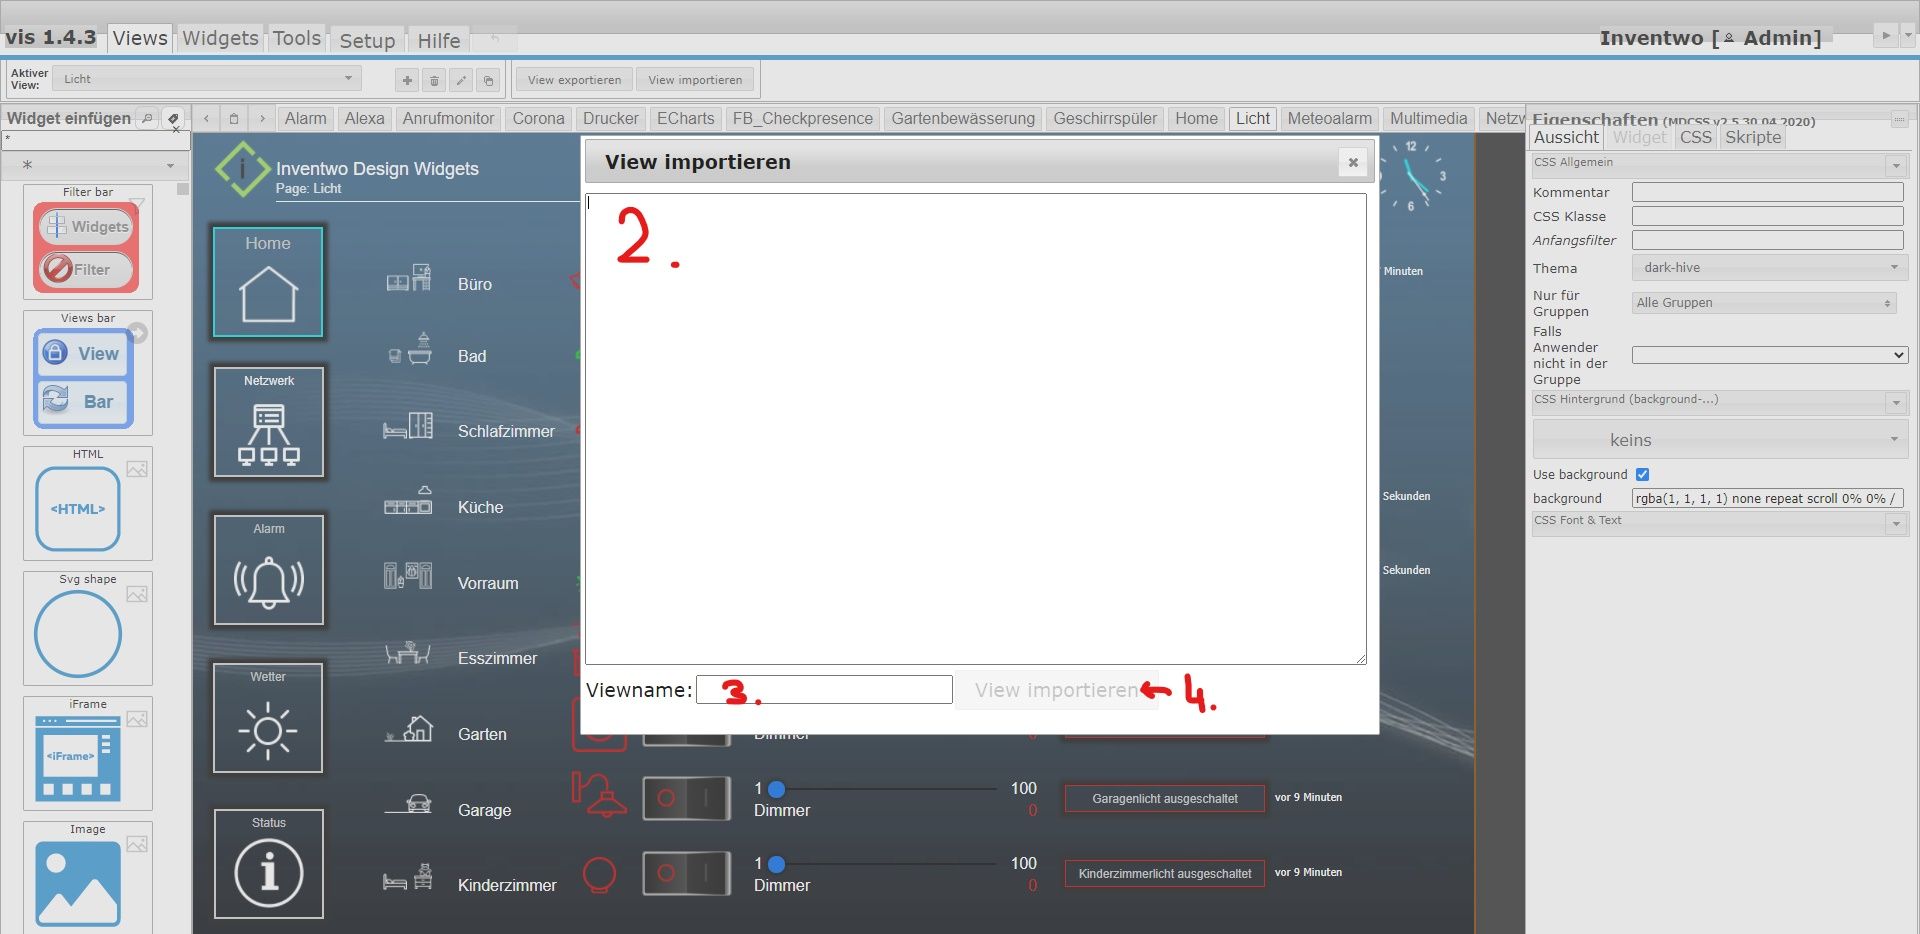The width and height of the screenshot is (1920, 934).
Task: Toggle the Use background checkbox
Action: [x=1642, y=475]
